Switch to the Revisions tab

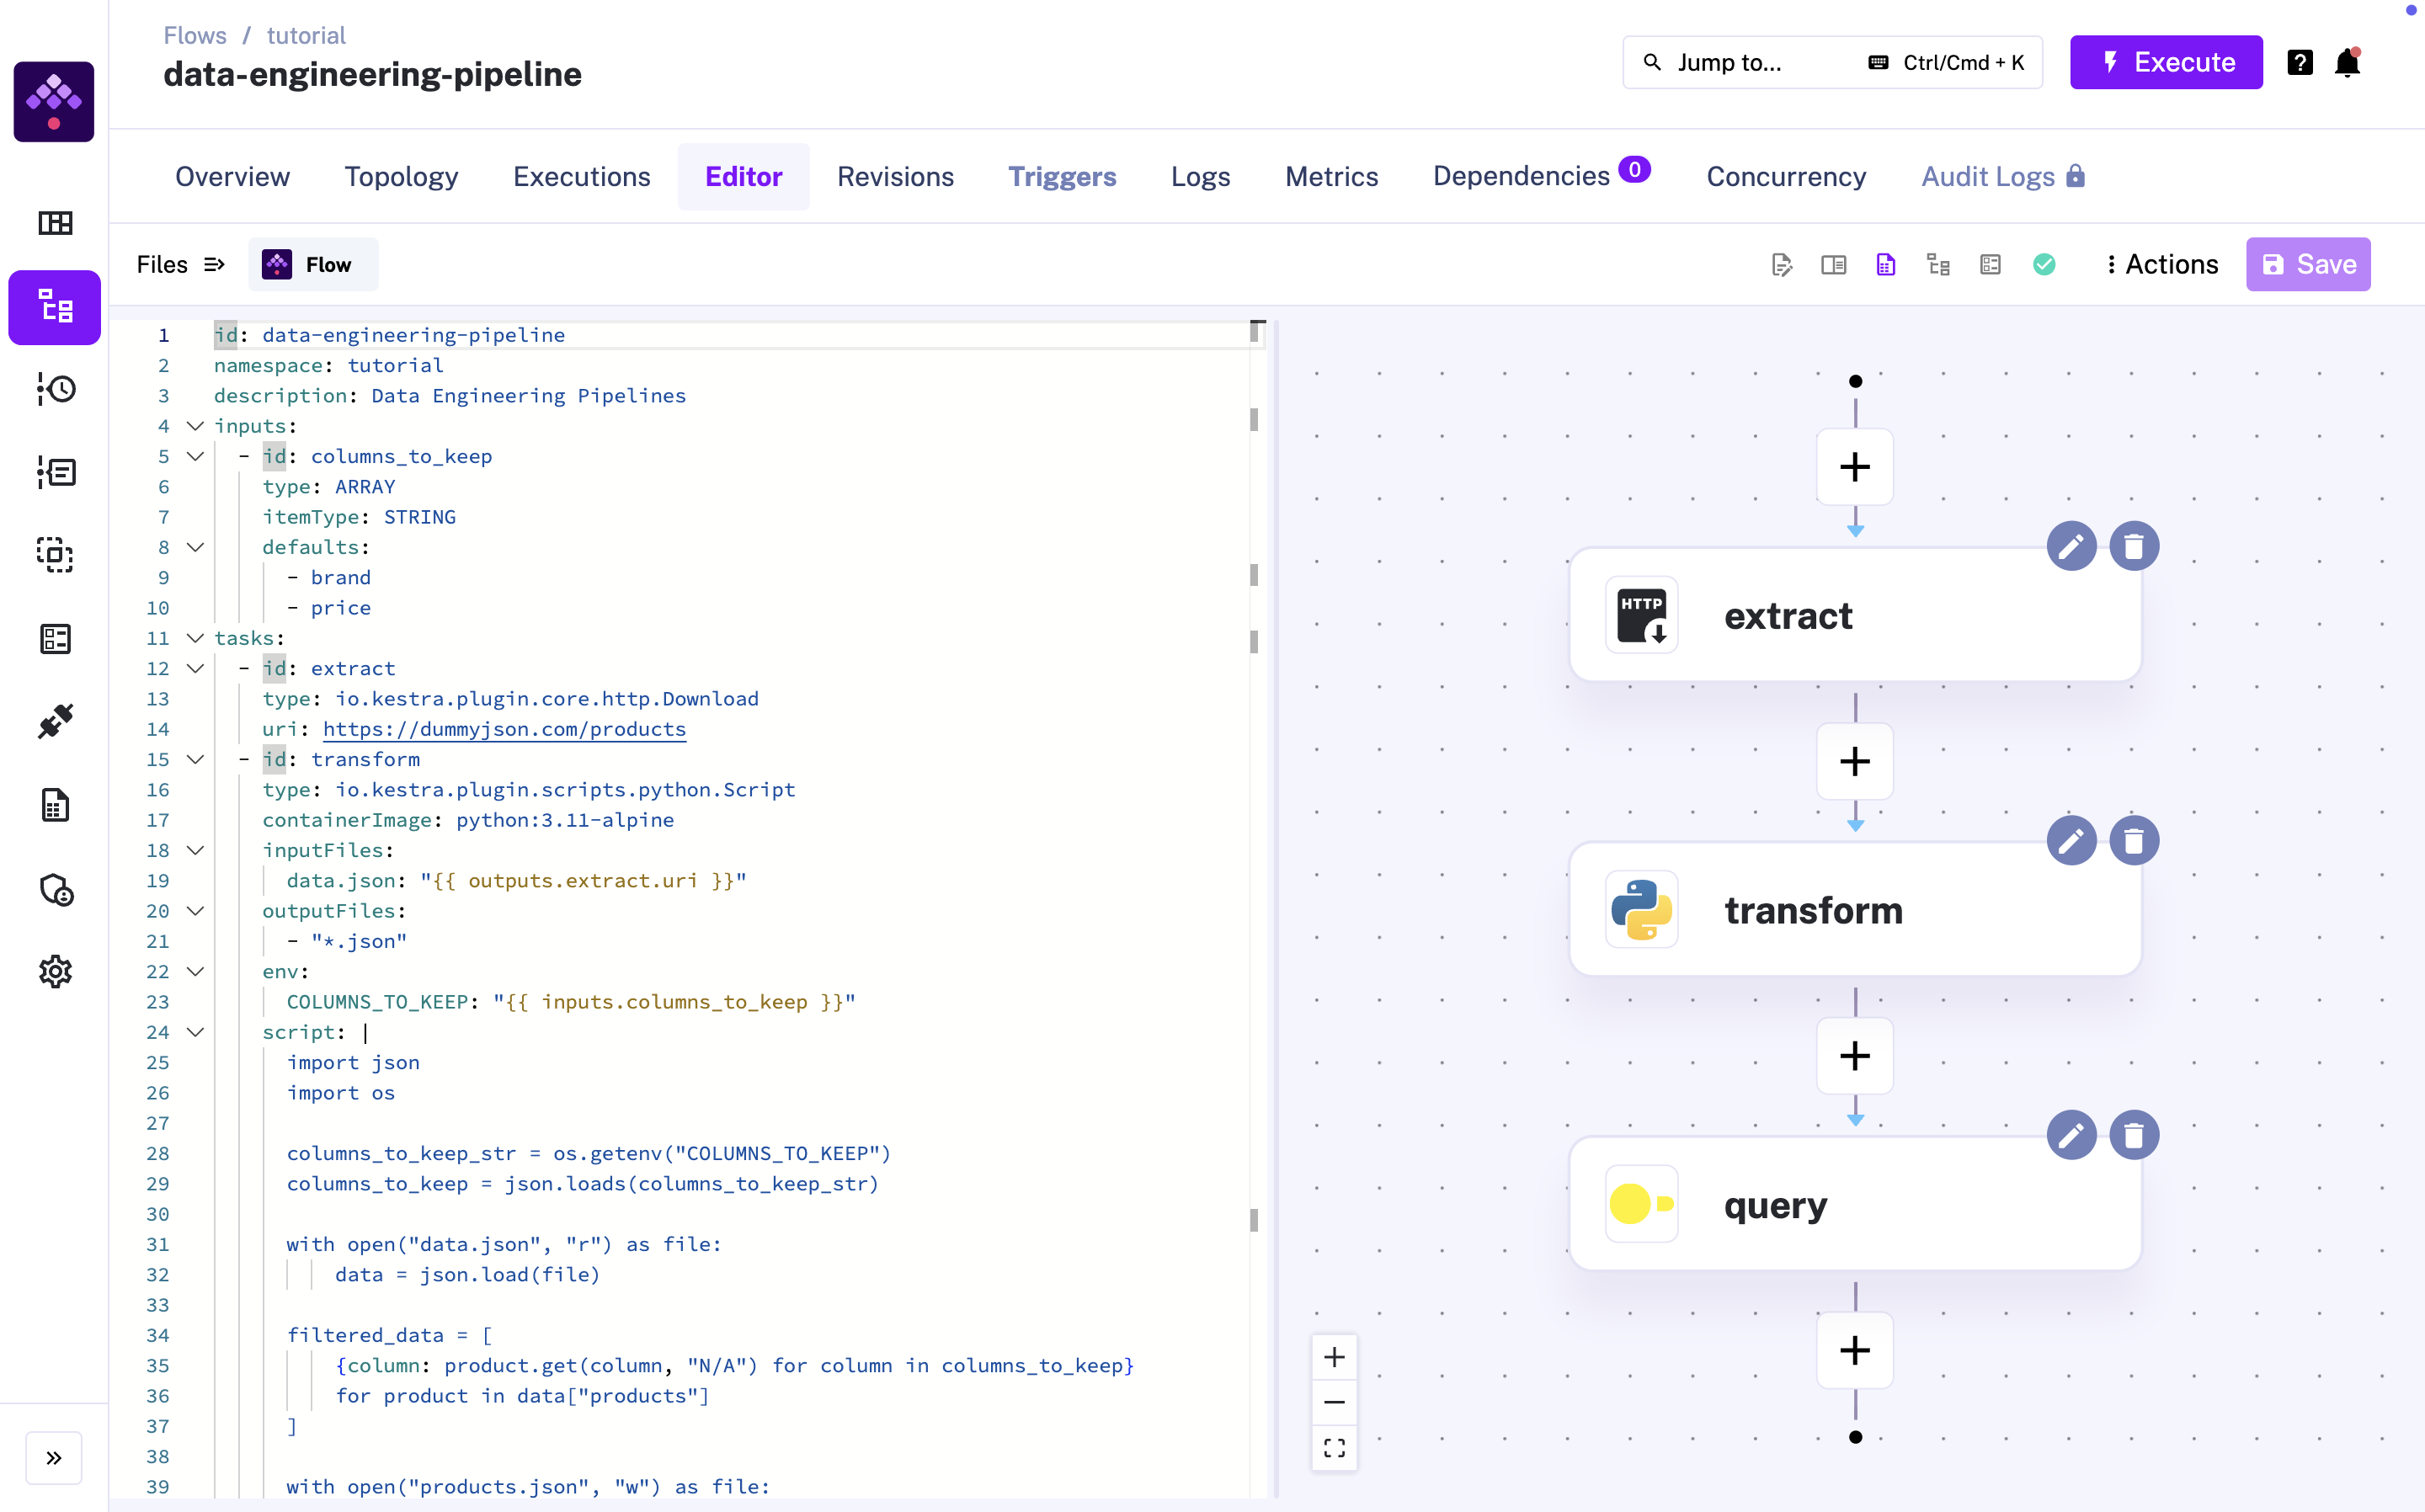896,176
